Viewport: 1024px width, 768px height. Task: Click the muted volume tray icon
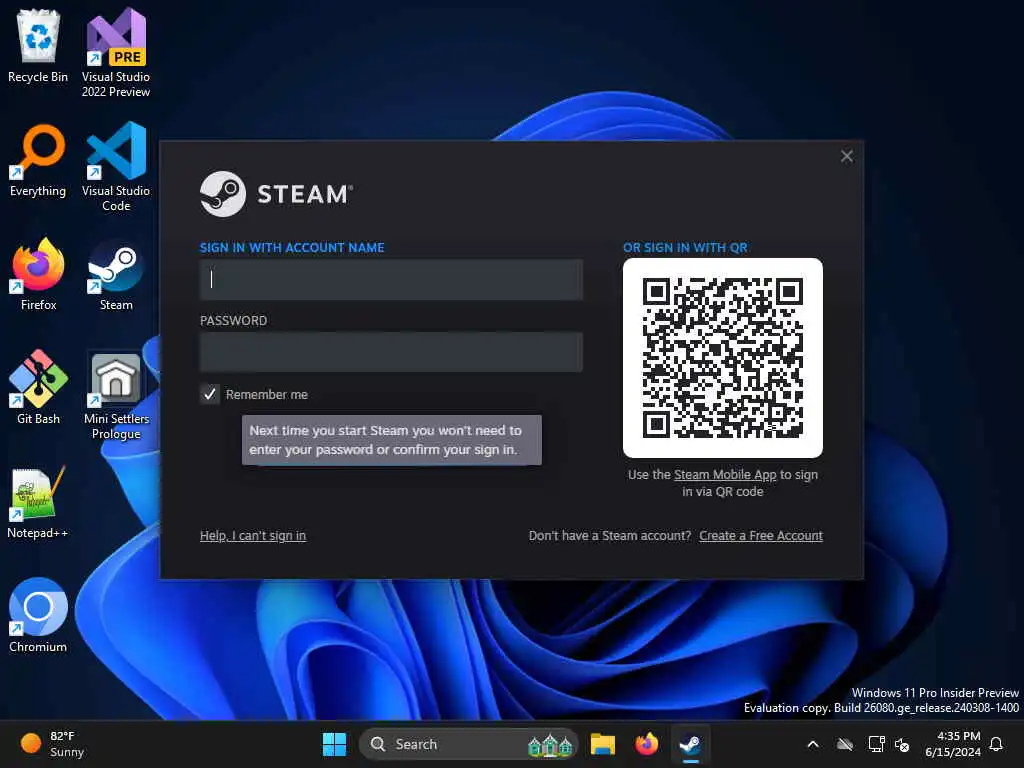coord(902,744)
